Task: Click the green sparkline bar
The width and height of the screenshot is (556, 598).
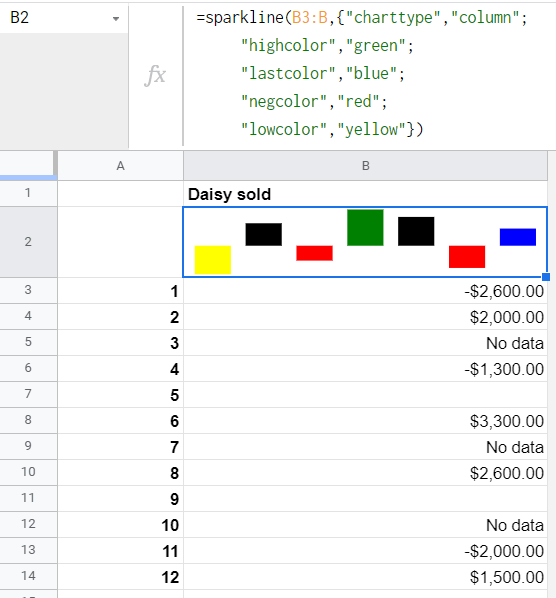Action: 365,227
